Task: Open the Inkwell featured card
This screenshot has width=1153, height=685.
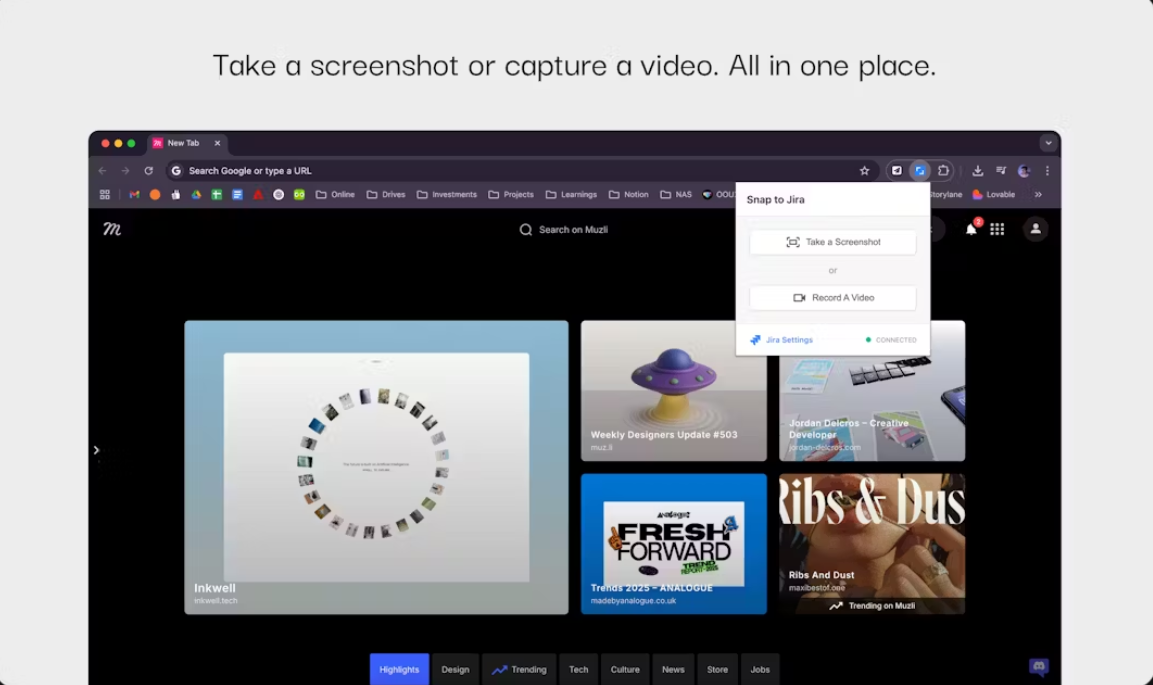Action: click(x=376, y=467)
